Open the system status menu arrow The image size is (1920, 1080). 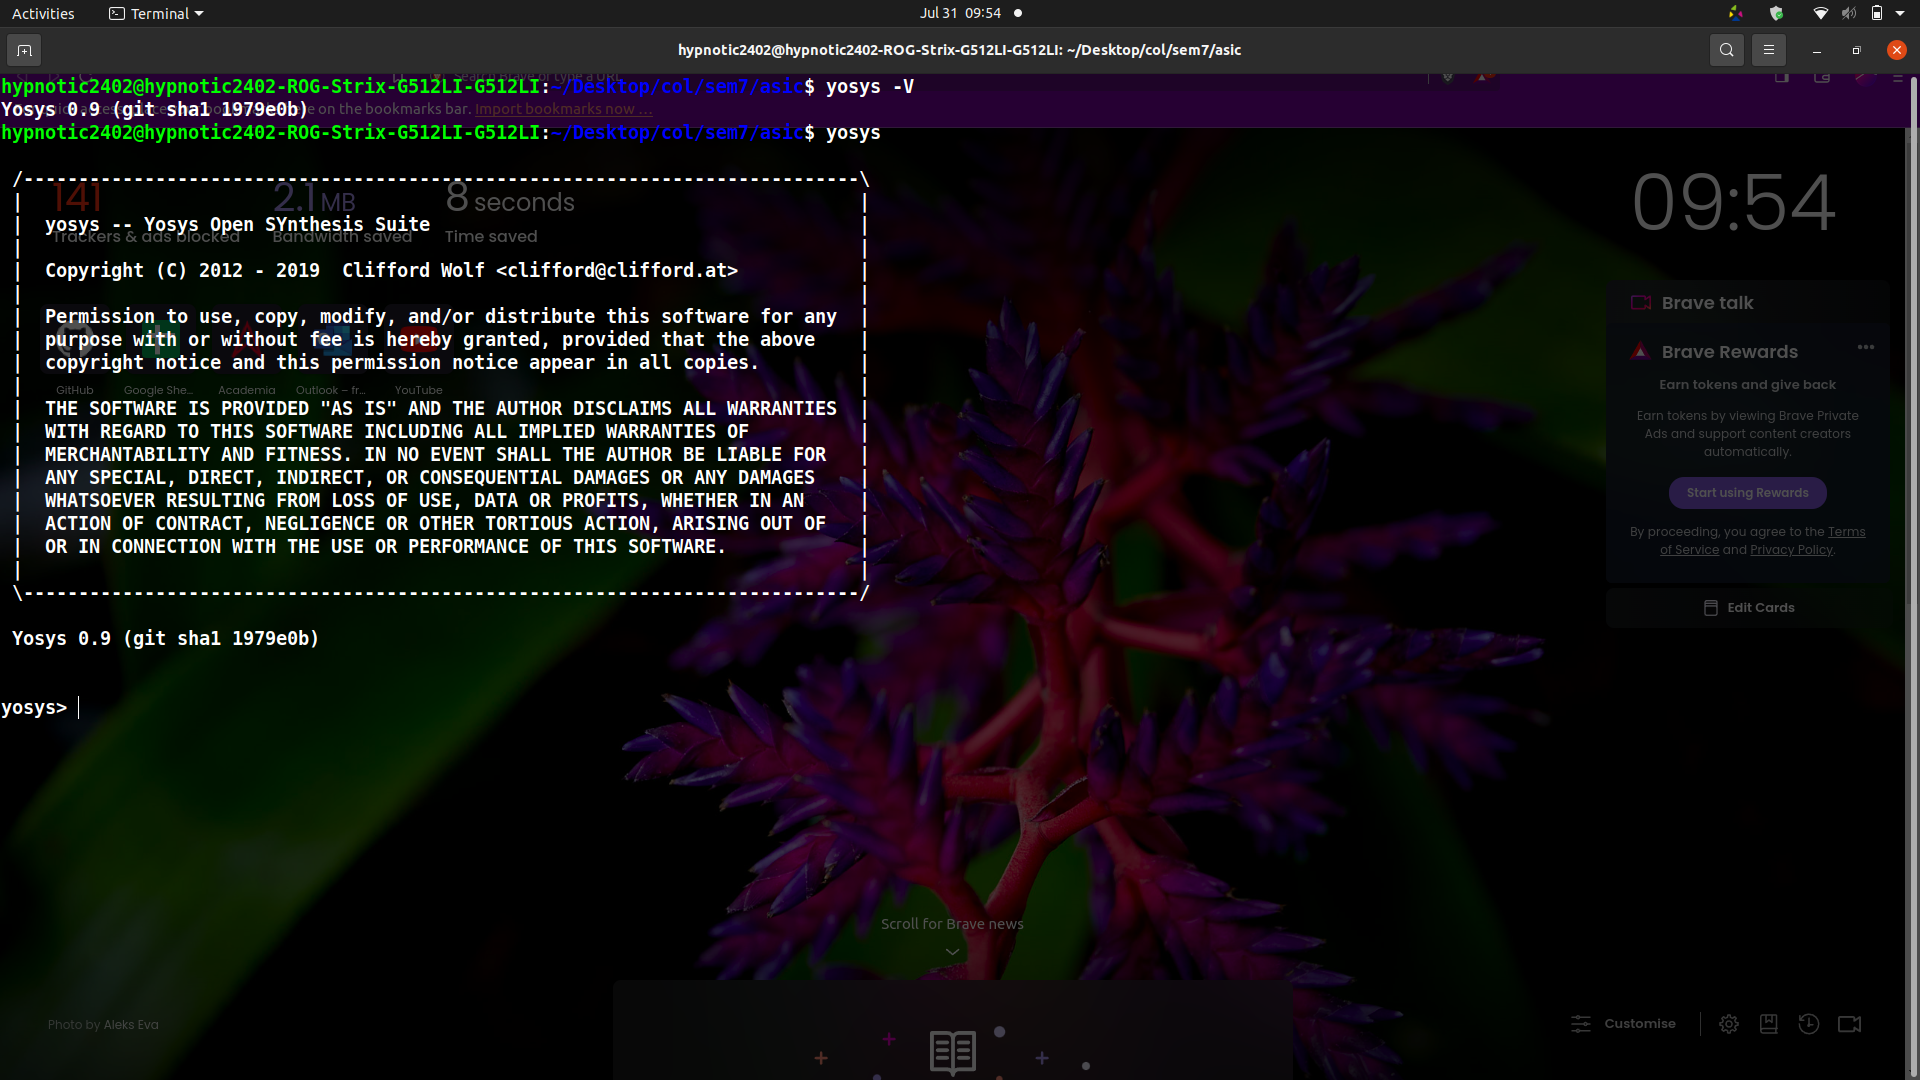tap(1899, 13)
